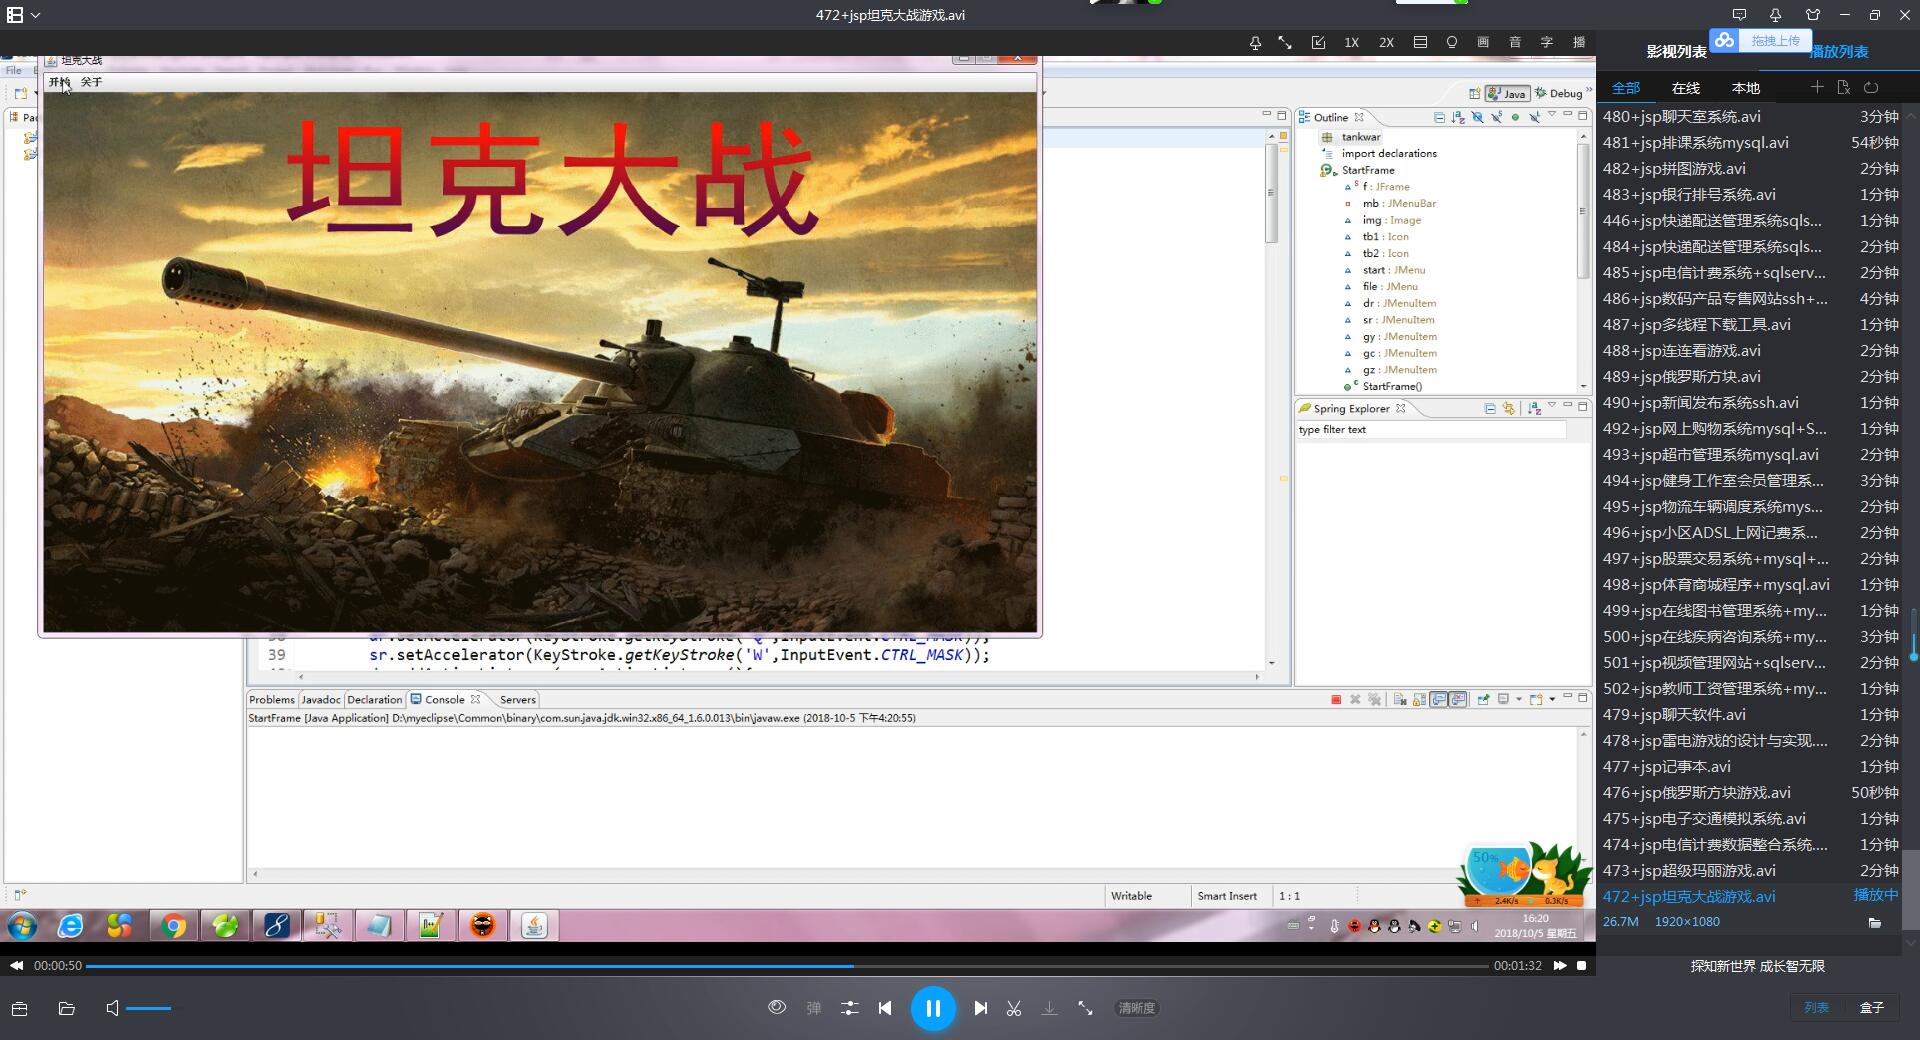The image size is (1920, 1040).
Task: Open the 清晰度 quality selector
Action: pos(1137,1008)
